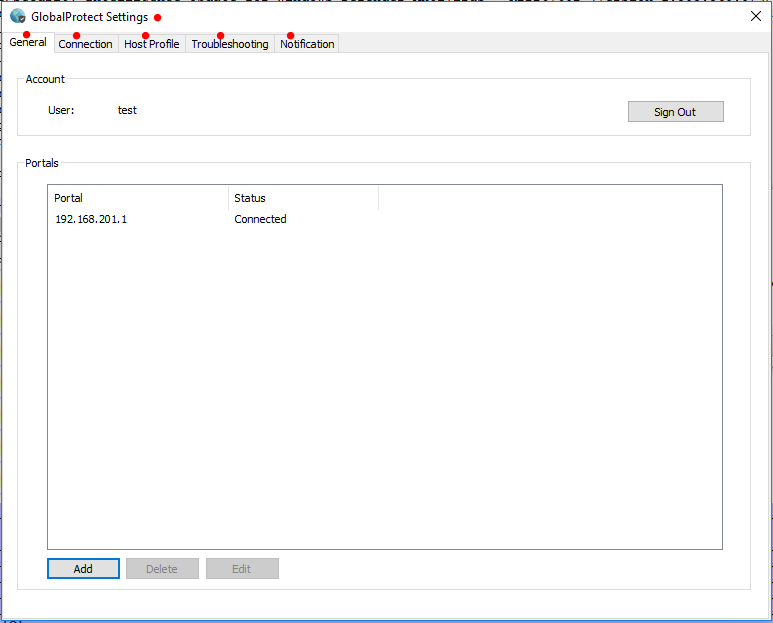Select portal row 192.168.201.1
Image resolution: width=773 pixels, height=623 pixels.
coord(385,219)
